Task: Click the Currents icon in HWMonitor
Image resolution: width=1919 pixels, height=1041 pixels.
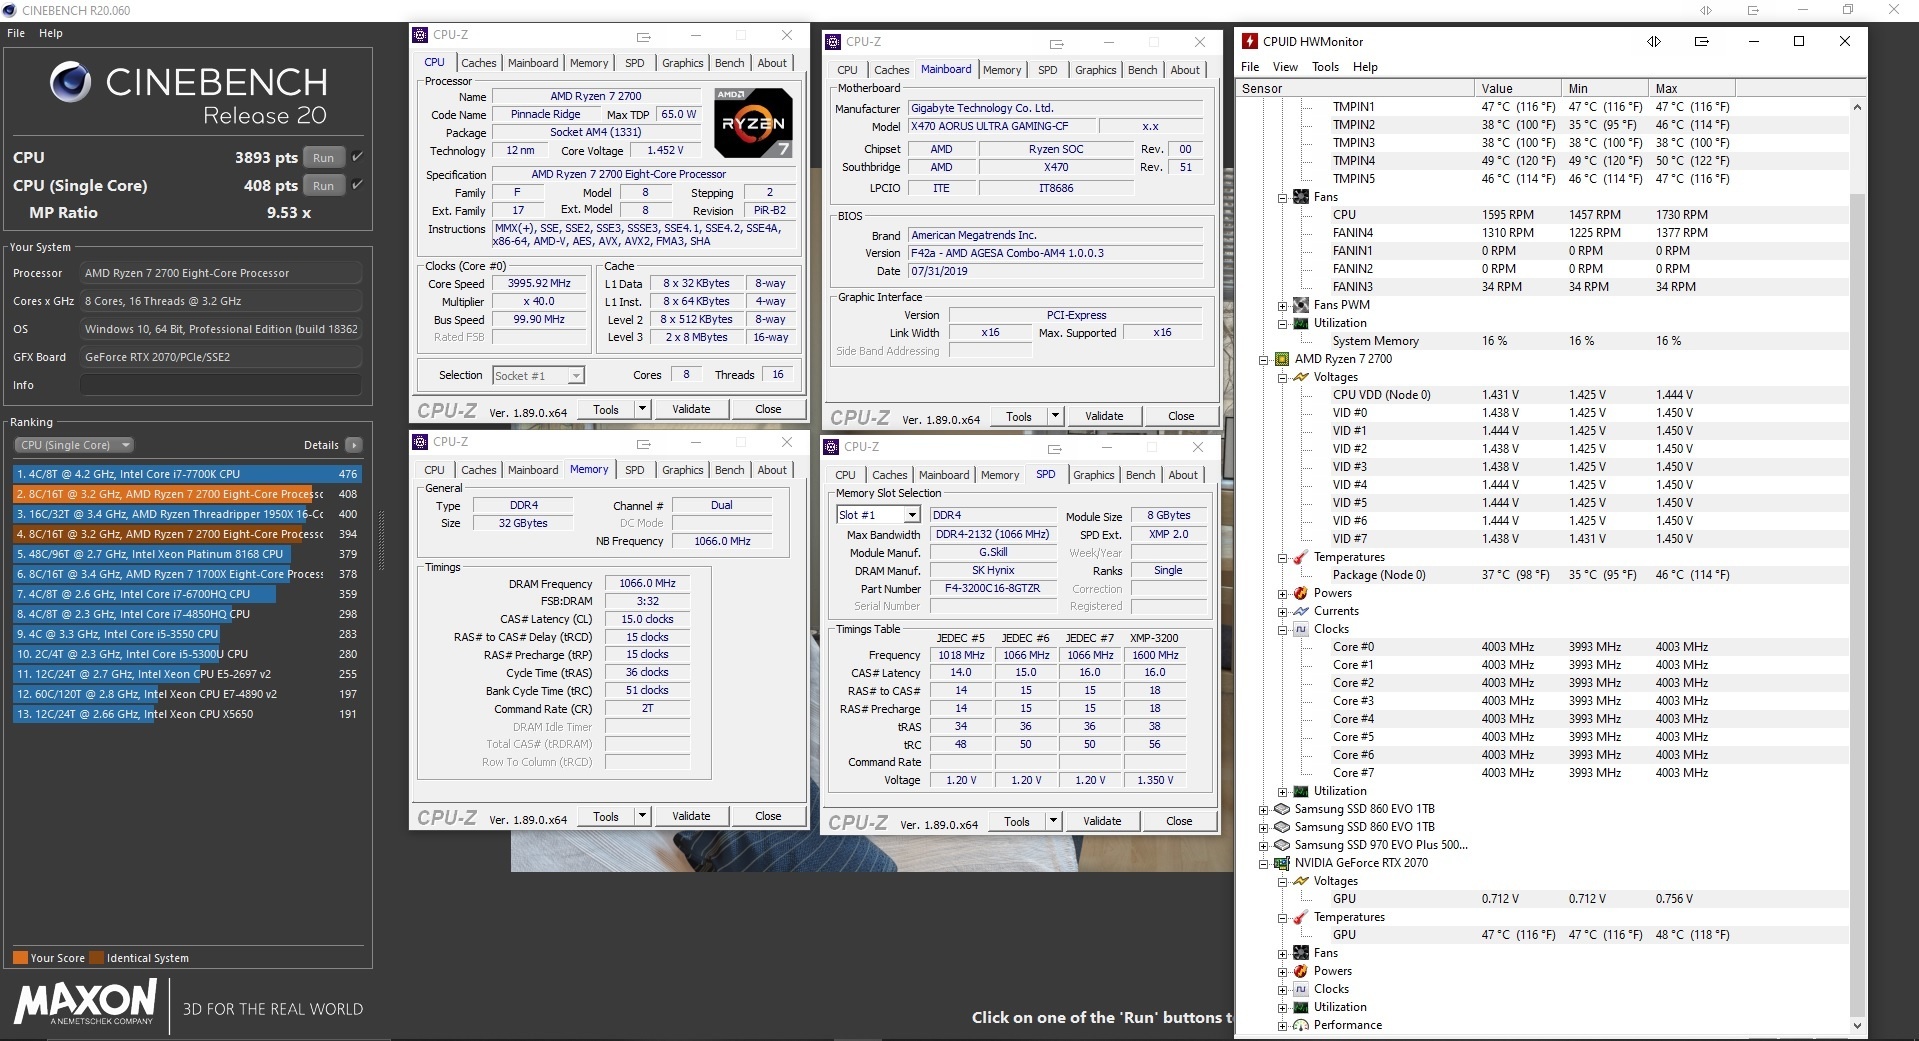Action: point(1301,611)
